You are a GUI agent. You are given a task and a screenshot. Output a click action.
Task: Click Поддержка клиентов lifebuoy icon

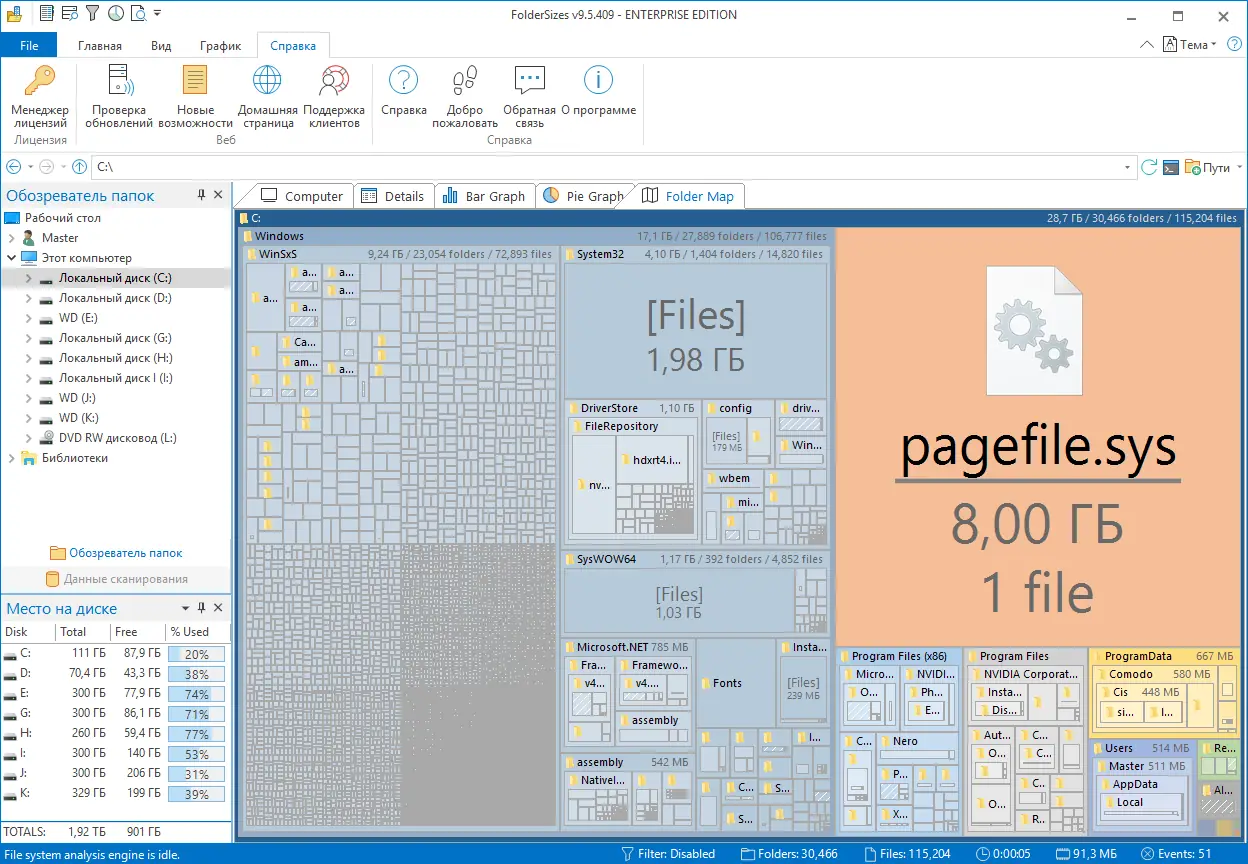[x=333, y=80]
